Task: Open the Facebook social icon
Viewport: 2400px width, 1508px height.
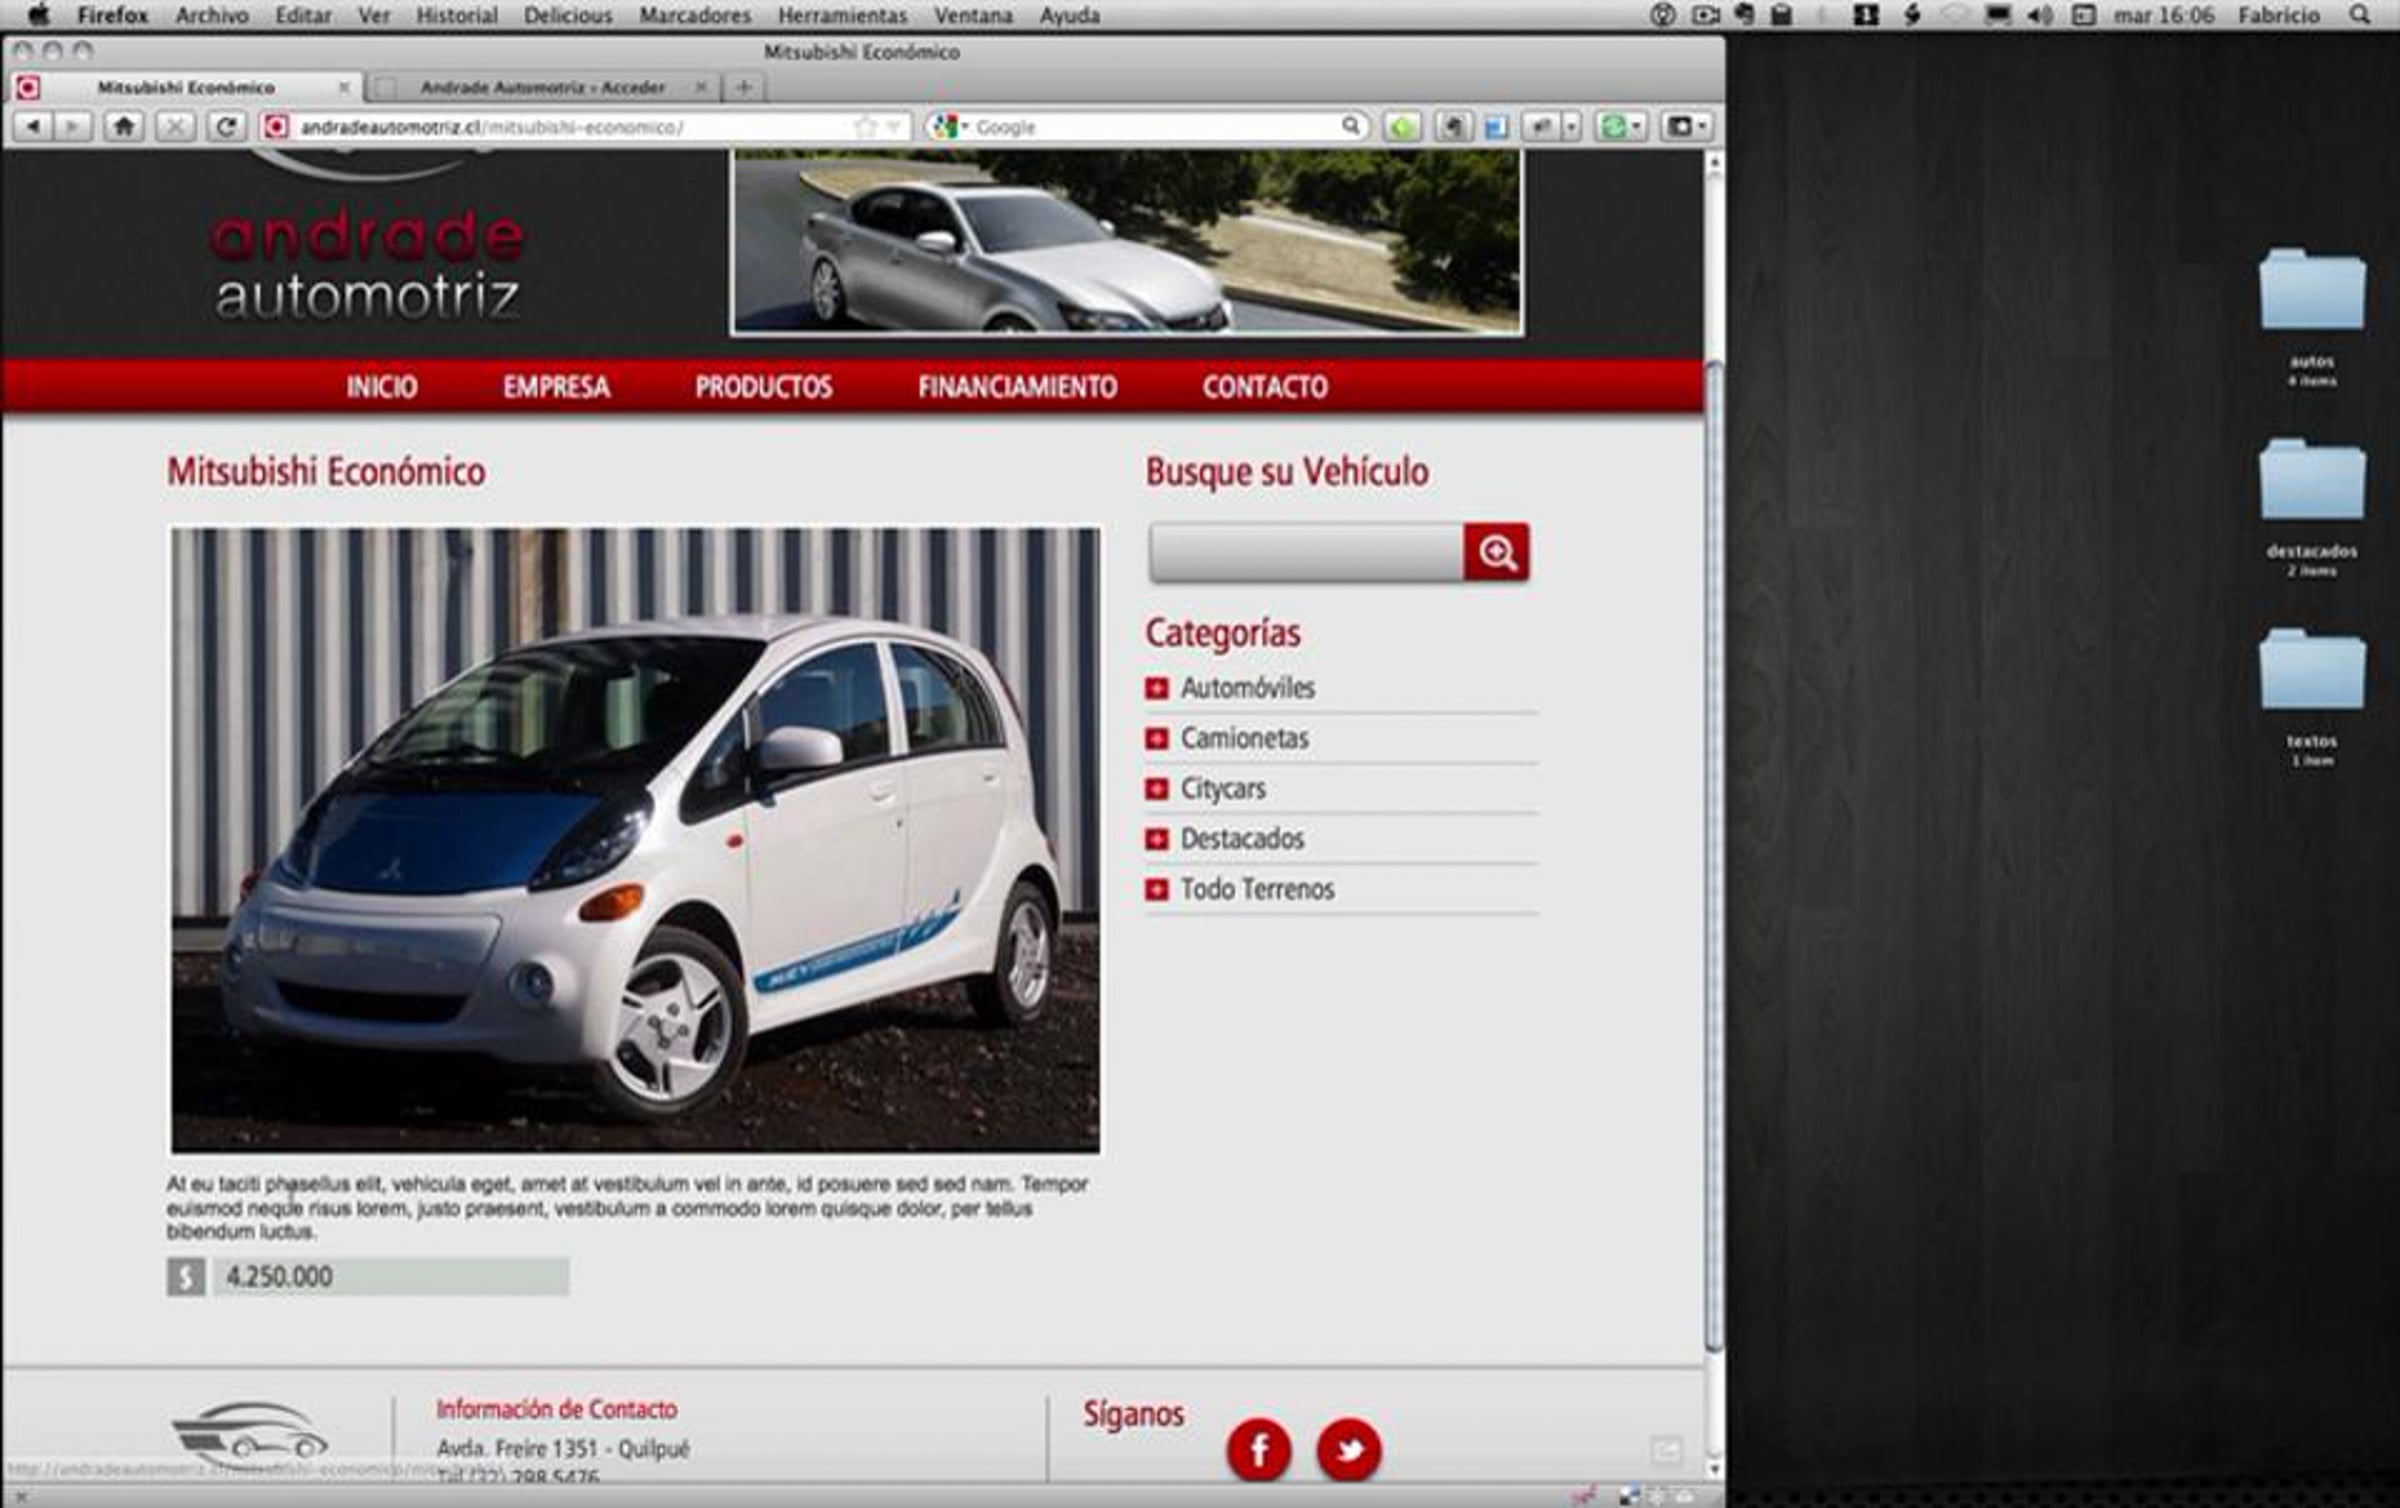Action: (x=1259, y=1449)
